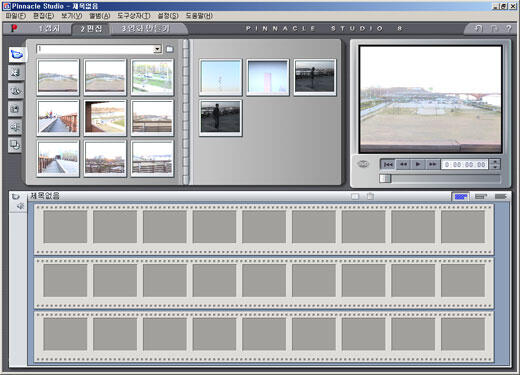Click the delete clip trash can icon

click(x=370, y=196)
